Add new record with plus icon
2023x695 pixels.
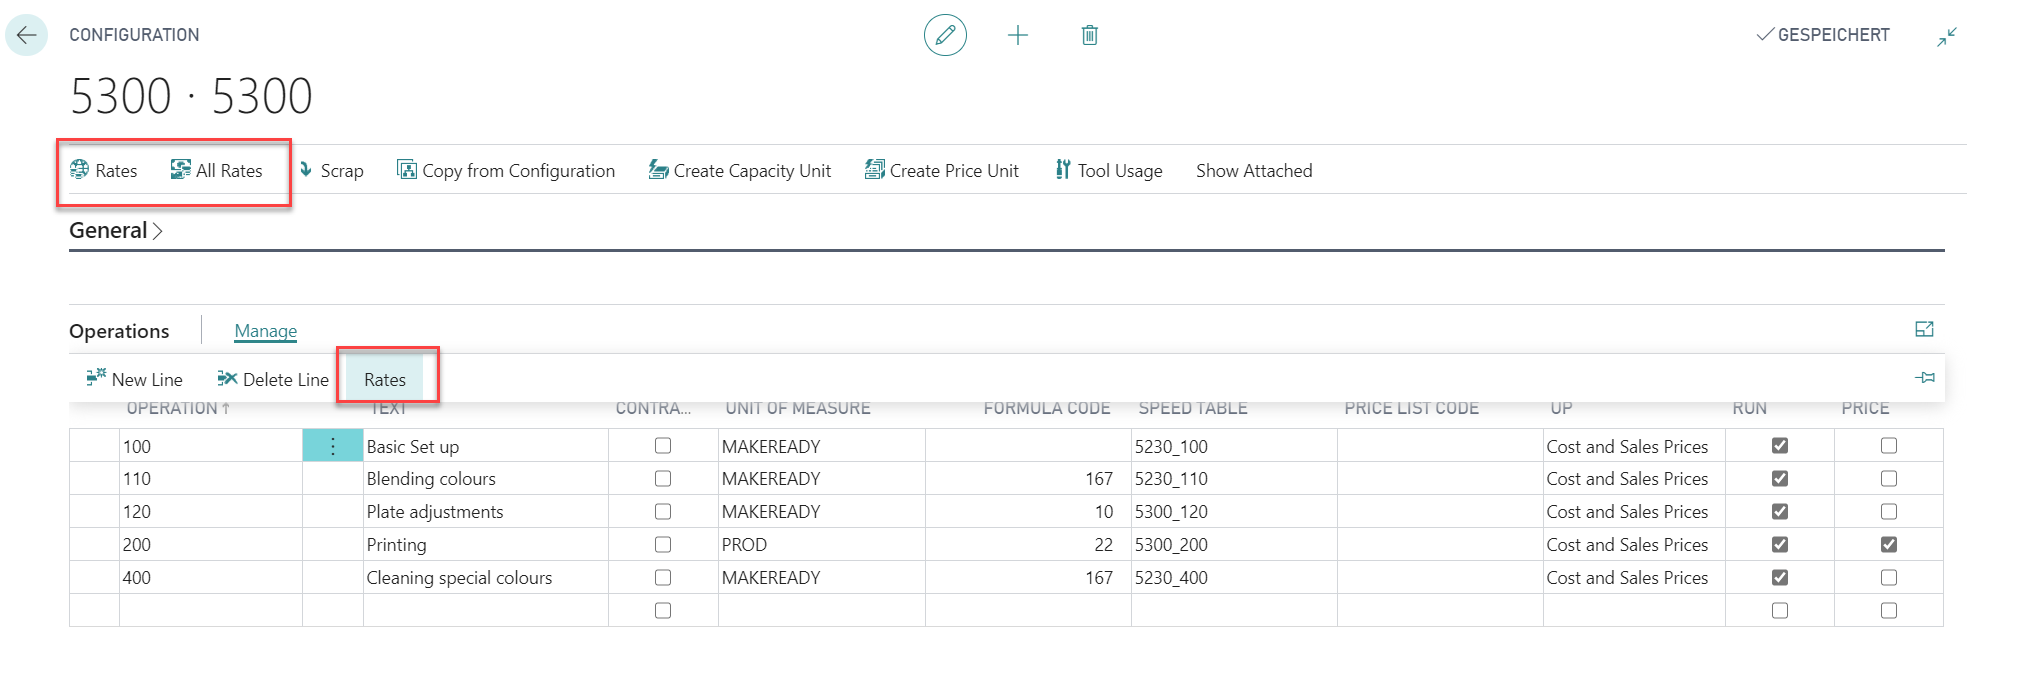coord(1018,36)
